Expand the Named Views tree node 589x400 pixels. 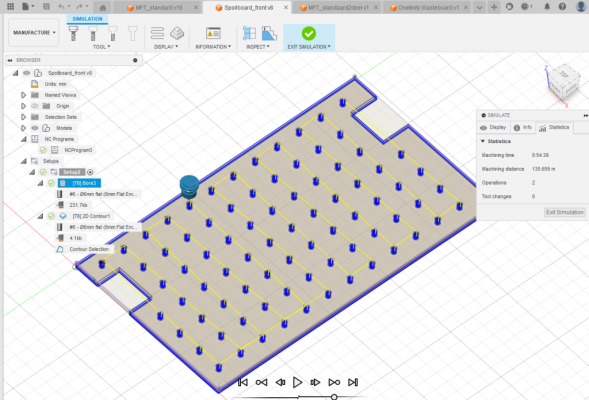[23, 95]
